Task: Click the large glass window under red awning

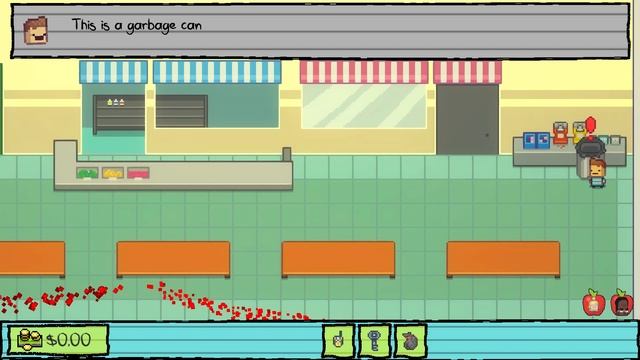Action: tap(364, 106)
